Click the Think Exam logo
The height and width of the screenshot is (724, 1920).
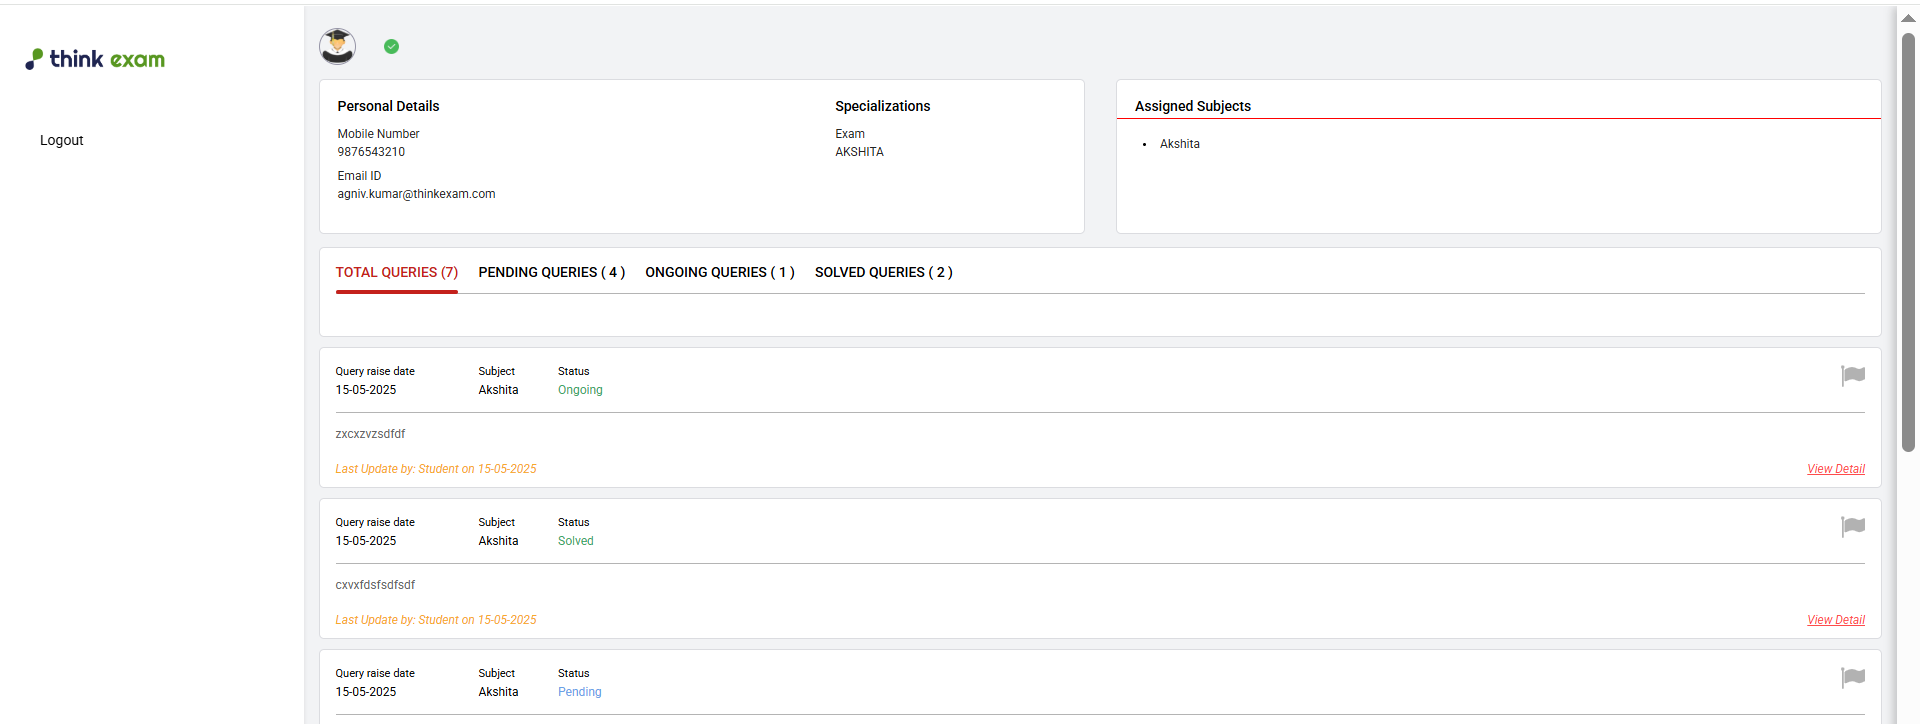click(95, 59)
